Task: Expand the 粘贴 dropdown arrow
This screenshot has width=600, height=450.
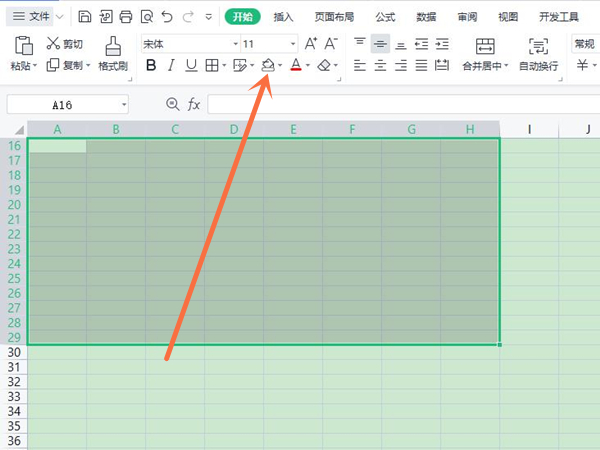Action: [35, 66]
